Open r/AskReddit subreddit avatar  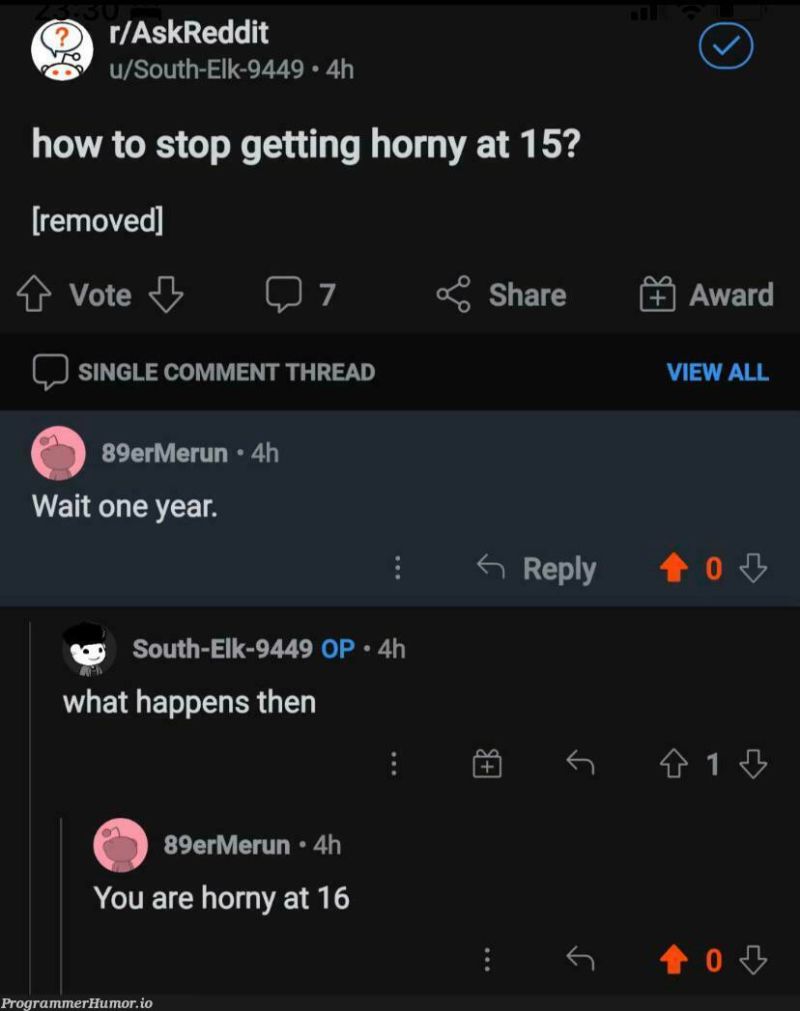point(62,50)
